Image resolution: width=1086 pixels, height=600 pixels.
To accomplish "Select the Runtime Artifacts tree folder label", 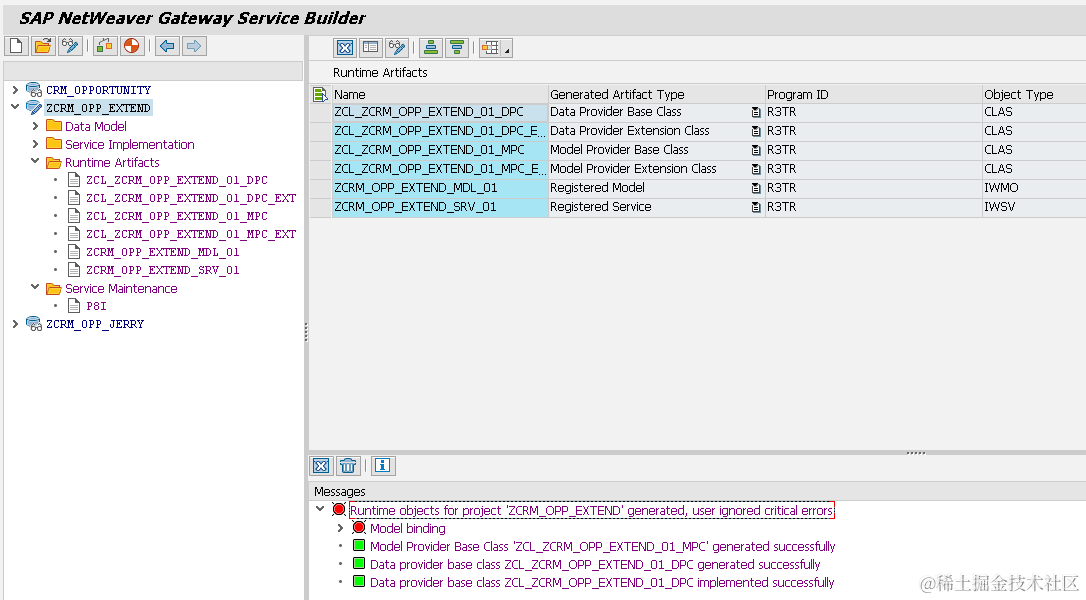I will tap(112, 162).
